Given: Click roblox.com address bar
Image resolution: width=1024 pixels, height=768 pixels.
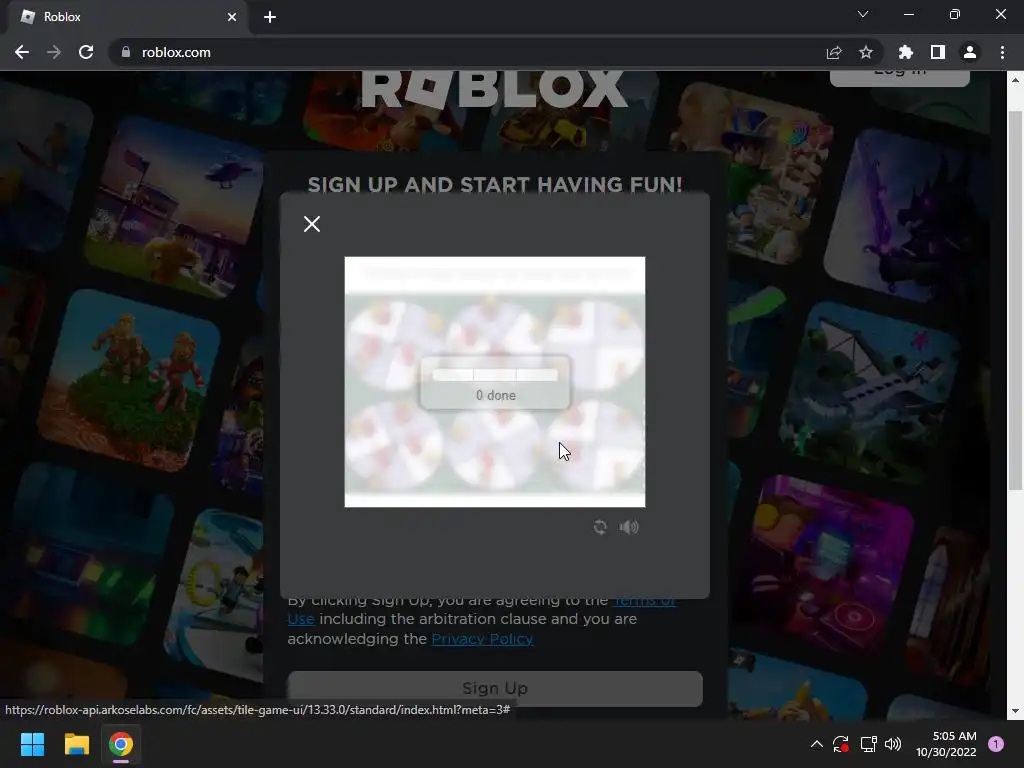Looking at the screenshot, I should point(470,52).
